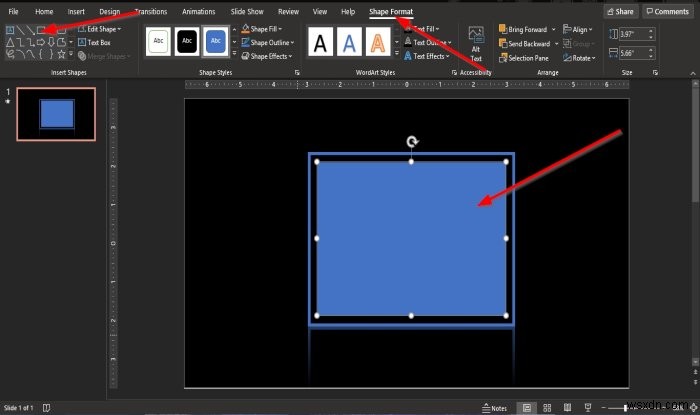This screenshot has height=415, width=700.
Task: Click the Share button
Action: [x=621, y=12]
